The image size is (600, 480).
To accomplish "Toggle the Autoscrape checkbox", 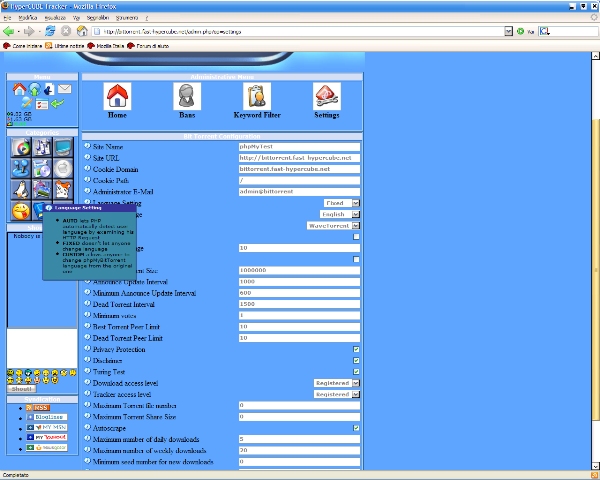I will 356,427.
